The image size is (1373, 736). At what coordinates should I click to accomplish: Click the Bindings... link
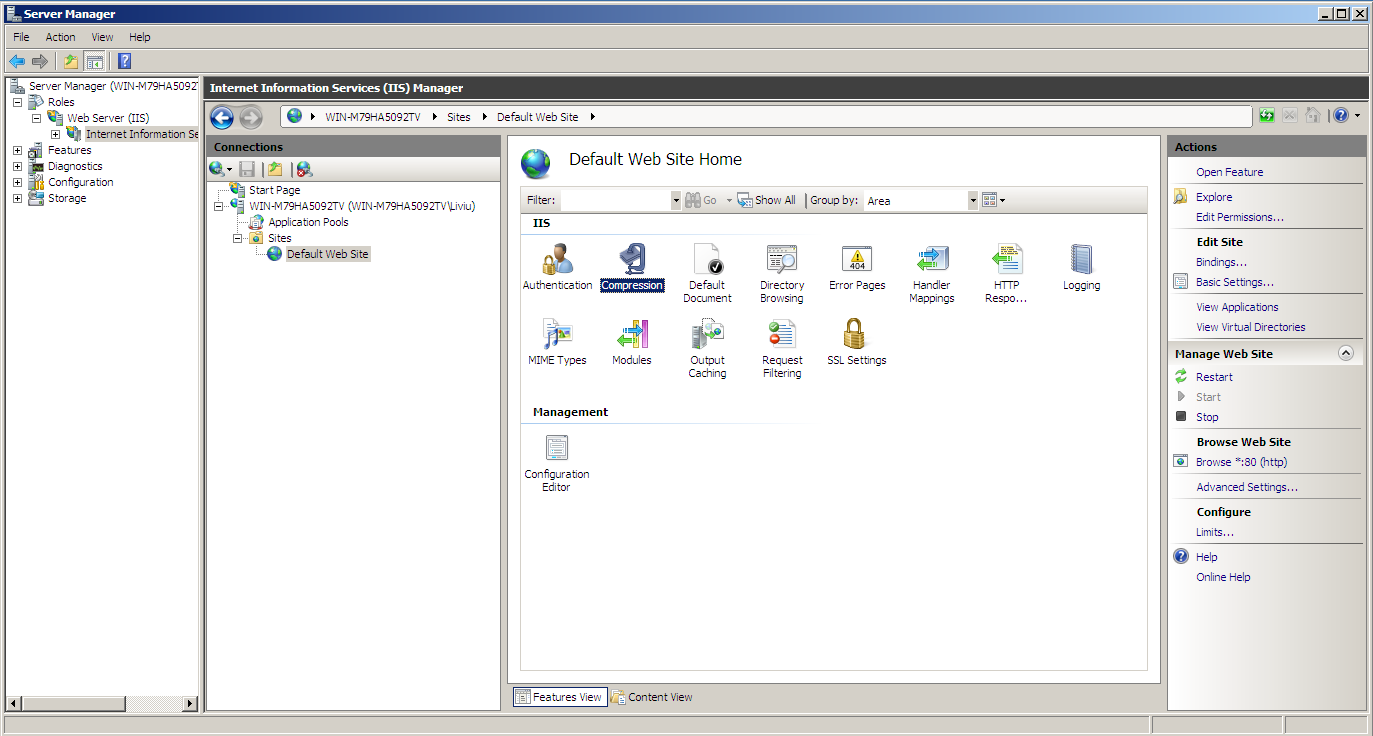click(x=1221, y=262)
